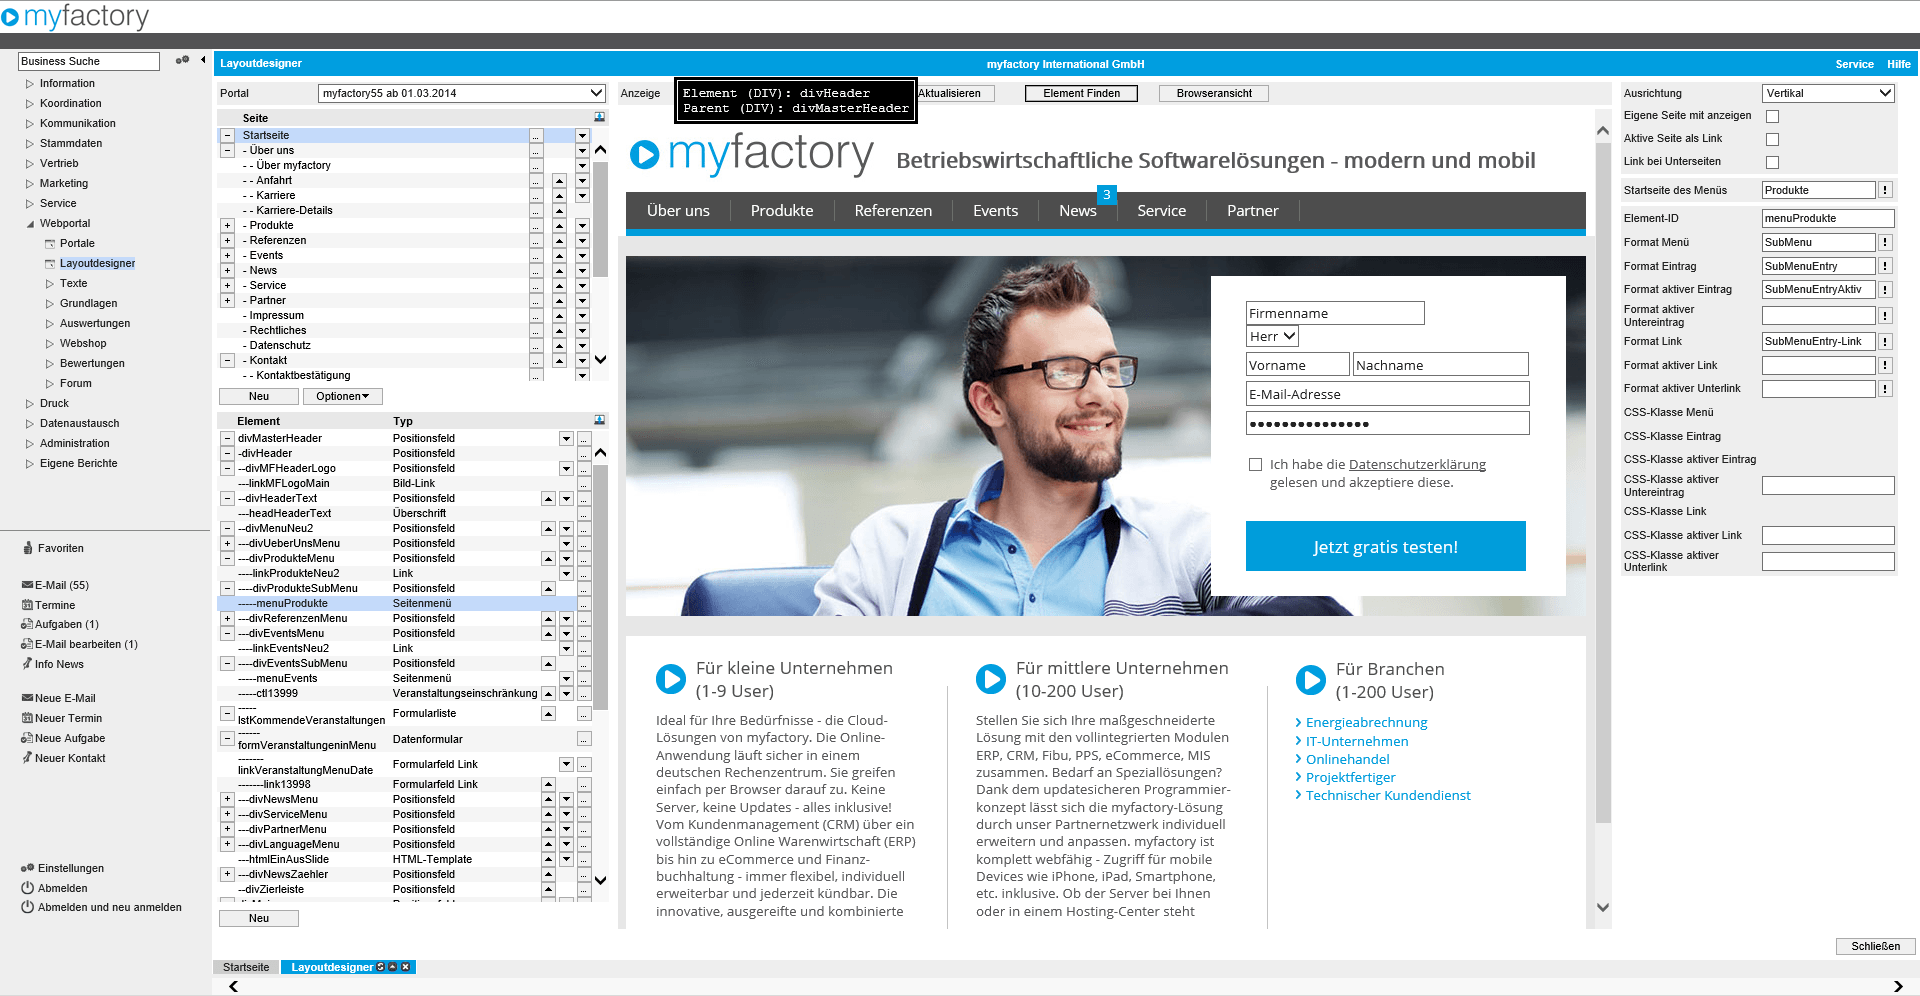Open the Produkte menu in the site preview
The width and height of the screenshot is (1920, 996).
782,211
